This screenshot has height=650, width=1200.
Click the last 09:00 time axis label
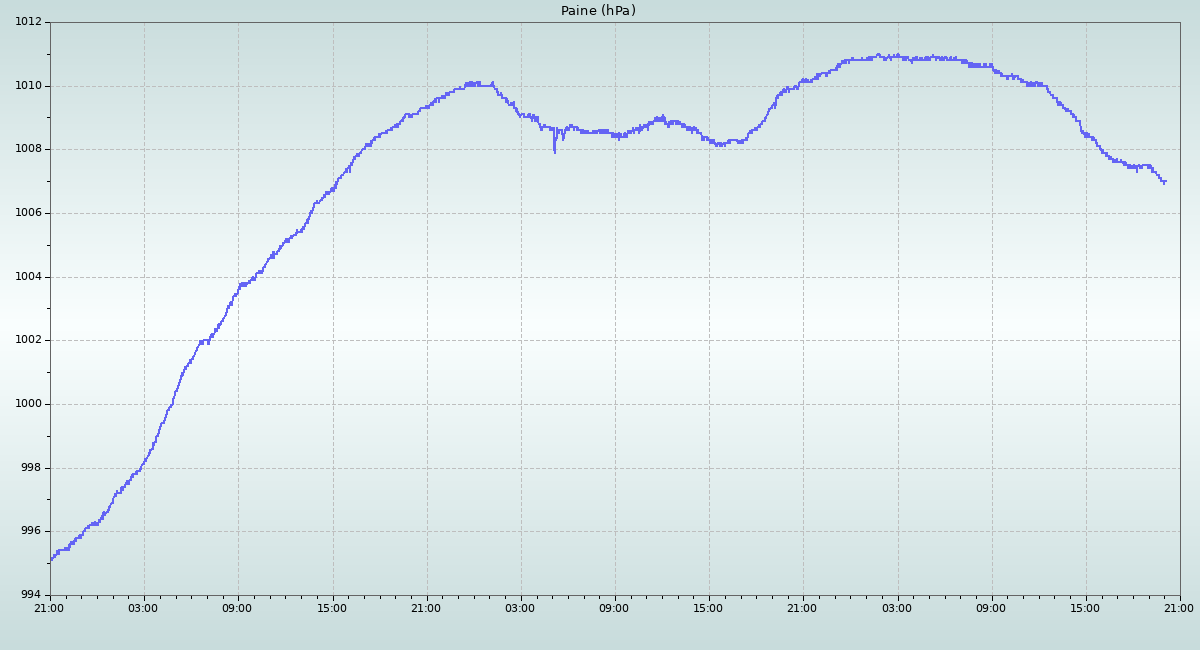point(991,608)
